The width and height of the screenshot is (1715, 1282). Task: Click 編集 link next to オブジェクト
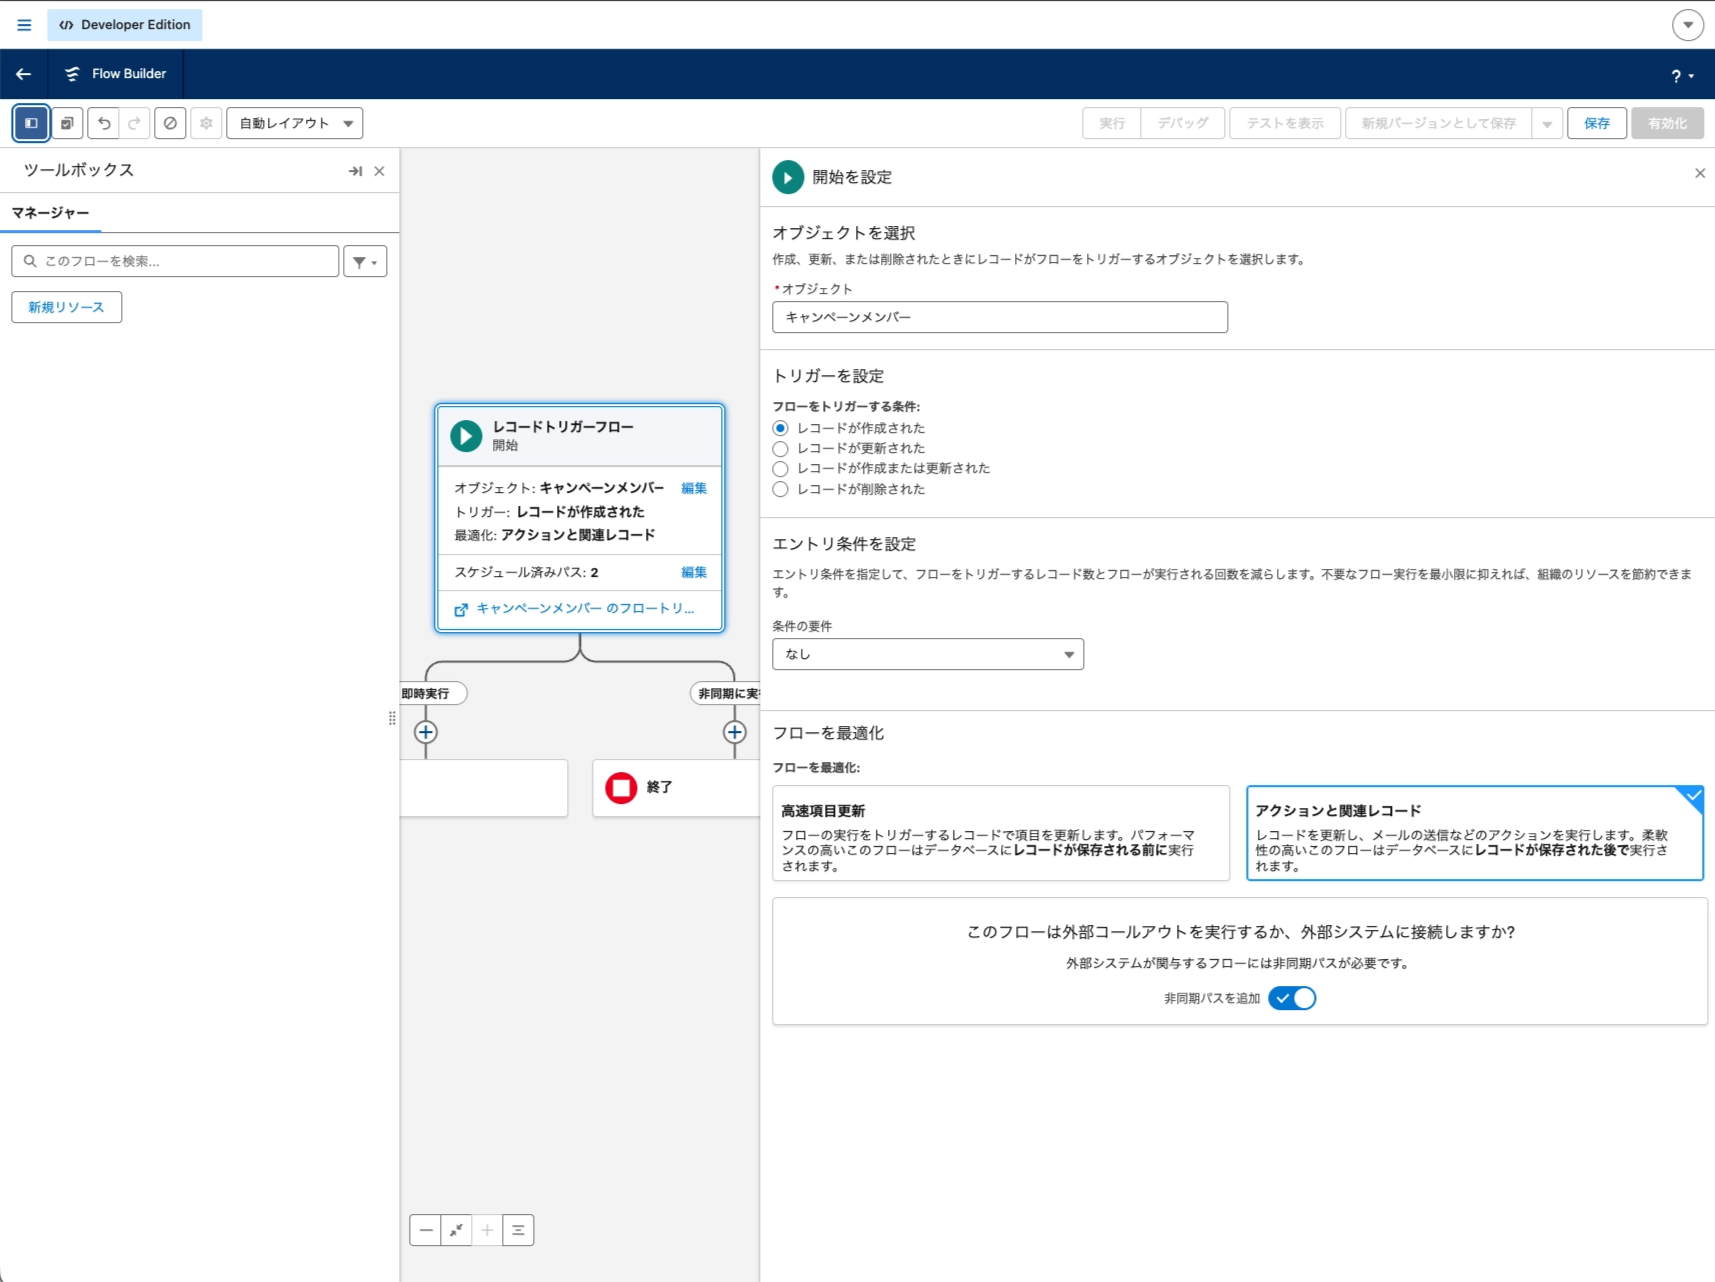(694, 488)
